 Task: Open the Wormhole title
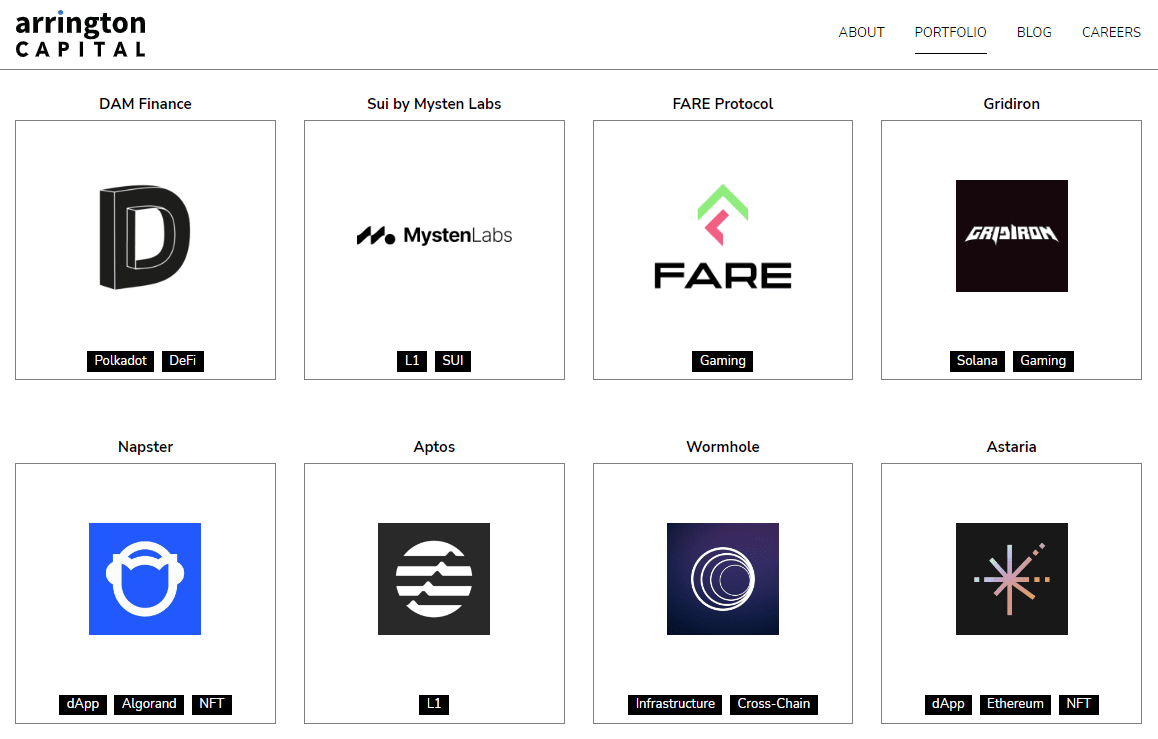(x=723, y=447)
